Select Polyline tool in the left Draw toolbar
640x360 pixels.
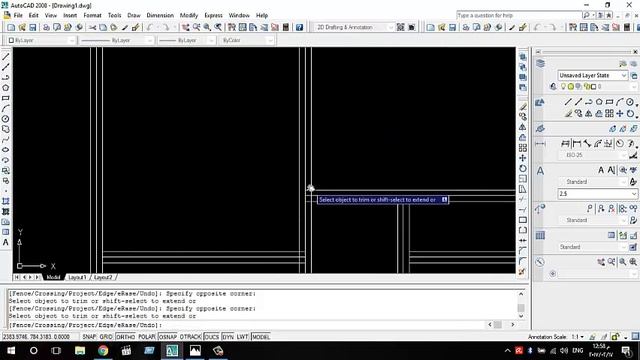(x=6, y=78)
